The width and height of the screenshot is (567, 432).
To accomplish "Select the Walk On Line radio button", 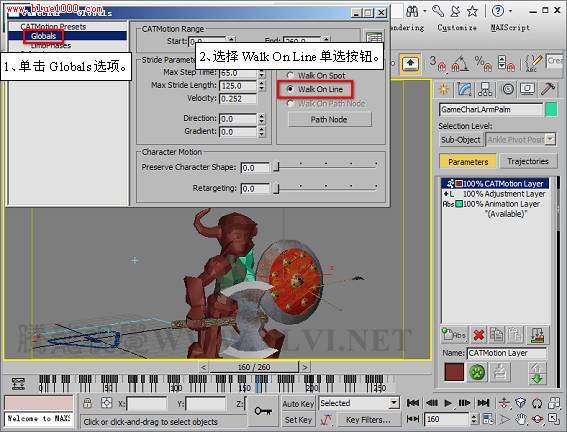I will [x=290, y=89].
